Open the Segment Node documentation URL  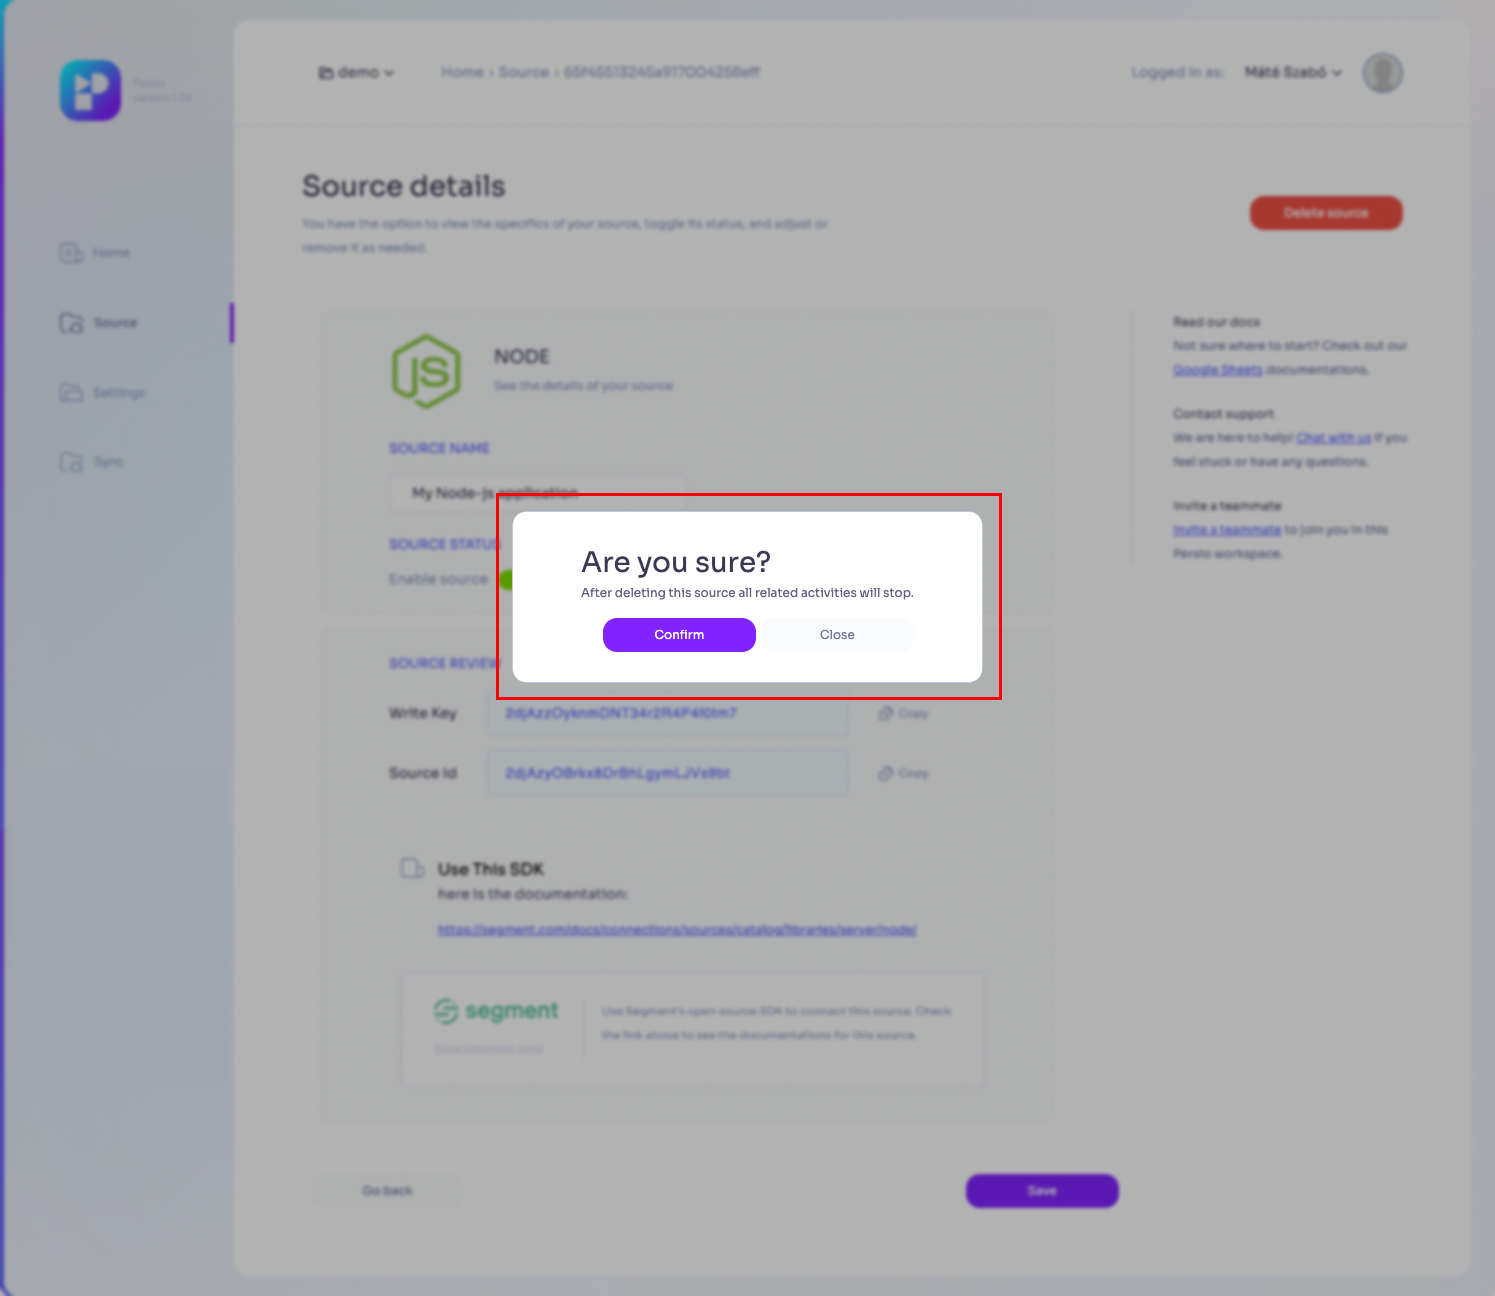pyautogui.click(x=677, y=930)
